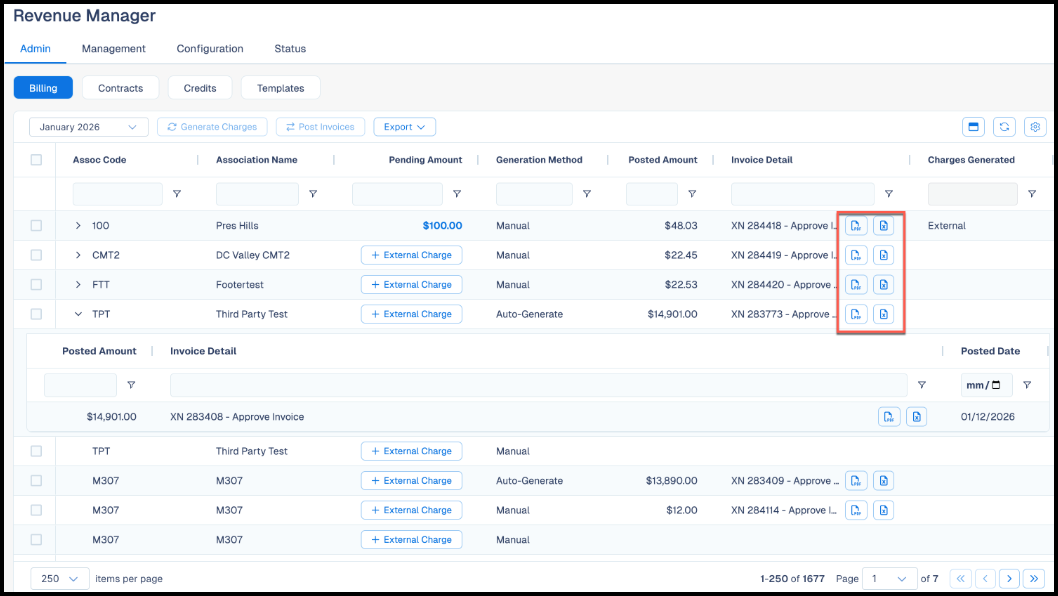Open the January 2026 period dropdown
The height and width of the screenshot is (596, 1058).
click(x=88, y=127)
